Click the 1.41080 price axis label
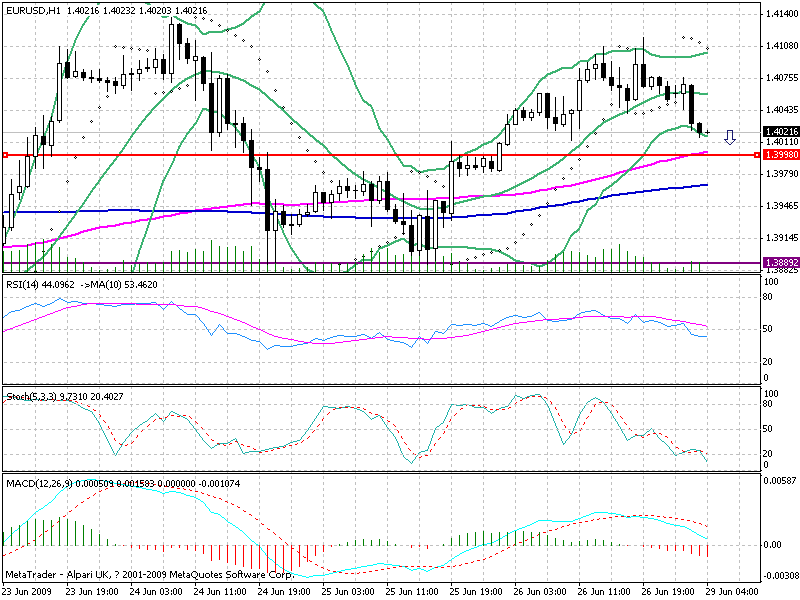The image size is (800, 600). (x=782, y=46)
